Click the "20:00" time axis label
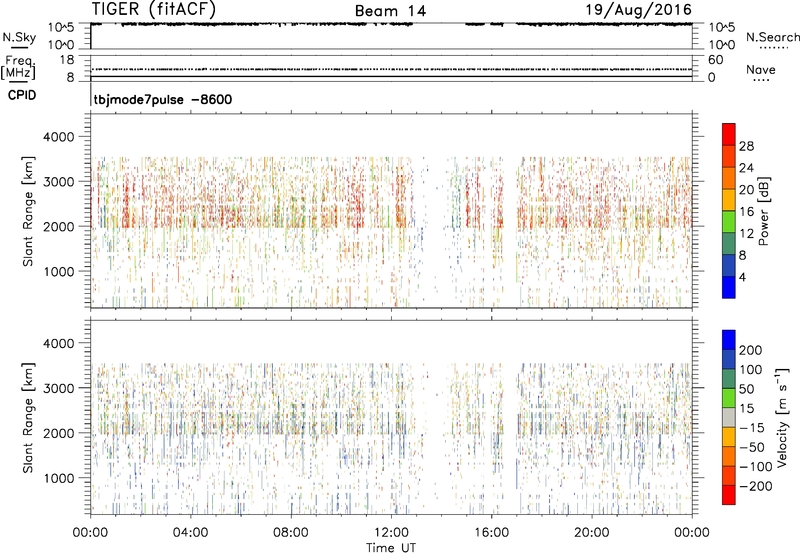Viewport: 800px width, 554px height. [592, 533]
